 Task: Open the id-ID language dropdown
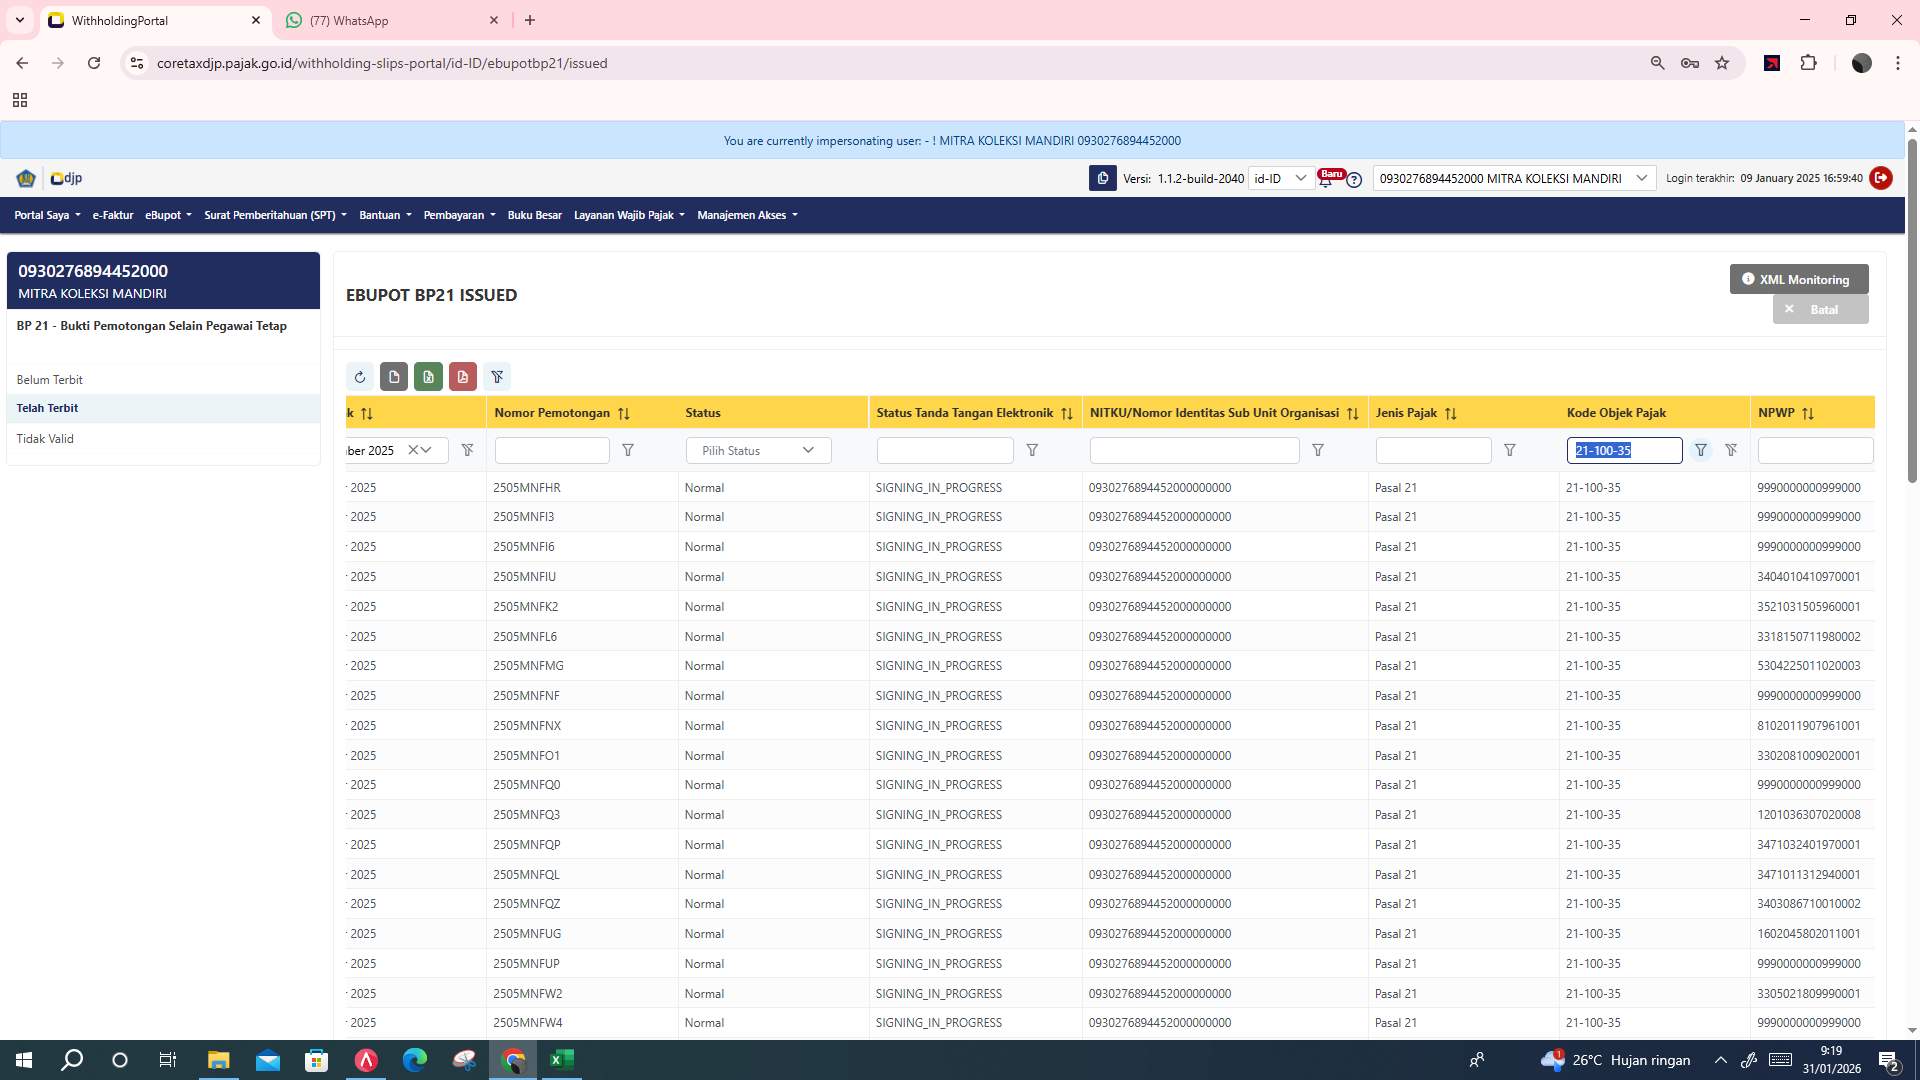tap(1282, 178)
